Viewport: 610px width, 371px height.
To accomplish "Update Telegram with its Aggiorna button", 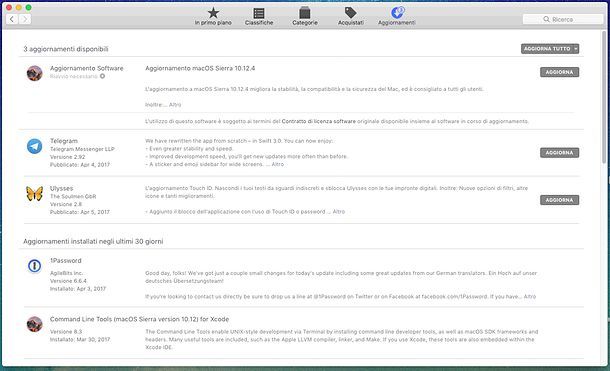I will (559, 152).
